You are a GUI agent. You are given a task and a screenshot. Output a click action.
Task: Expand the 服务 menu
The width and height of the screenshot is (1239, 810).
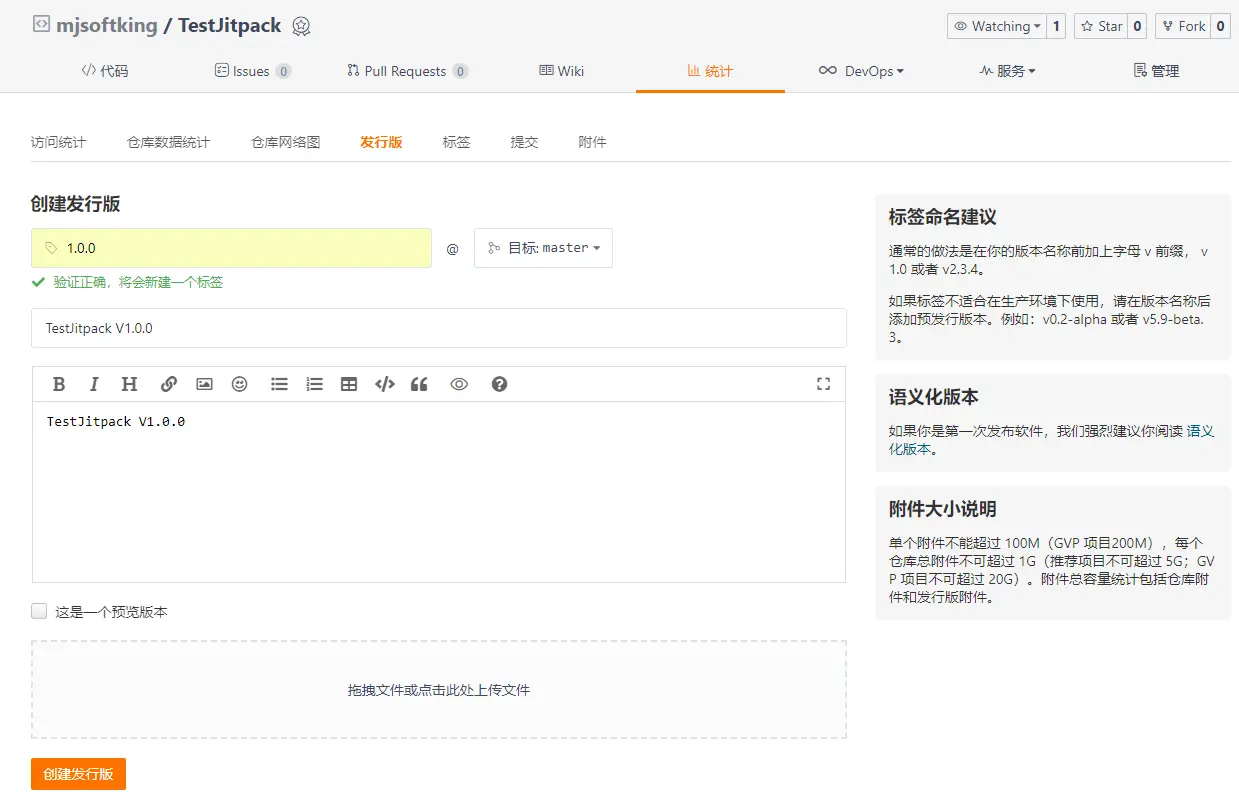(1007, 71)
